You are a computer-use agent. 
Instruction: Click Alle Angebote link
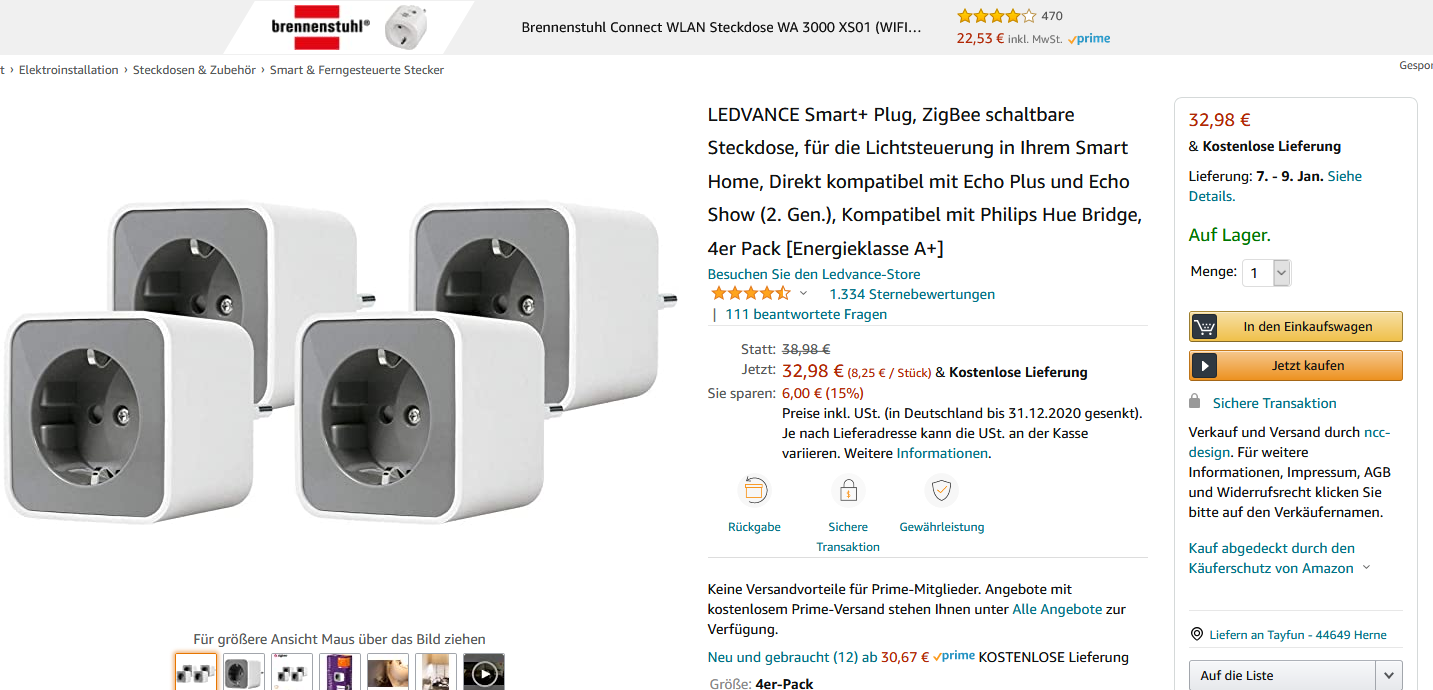coord(1057,609)
